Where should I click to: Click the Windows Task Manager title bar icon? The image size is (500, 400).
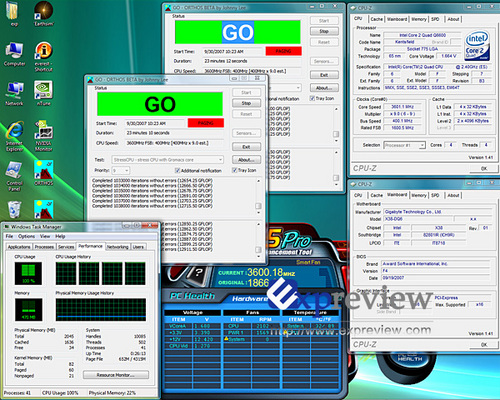coord(6,227)
